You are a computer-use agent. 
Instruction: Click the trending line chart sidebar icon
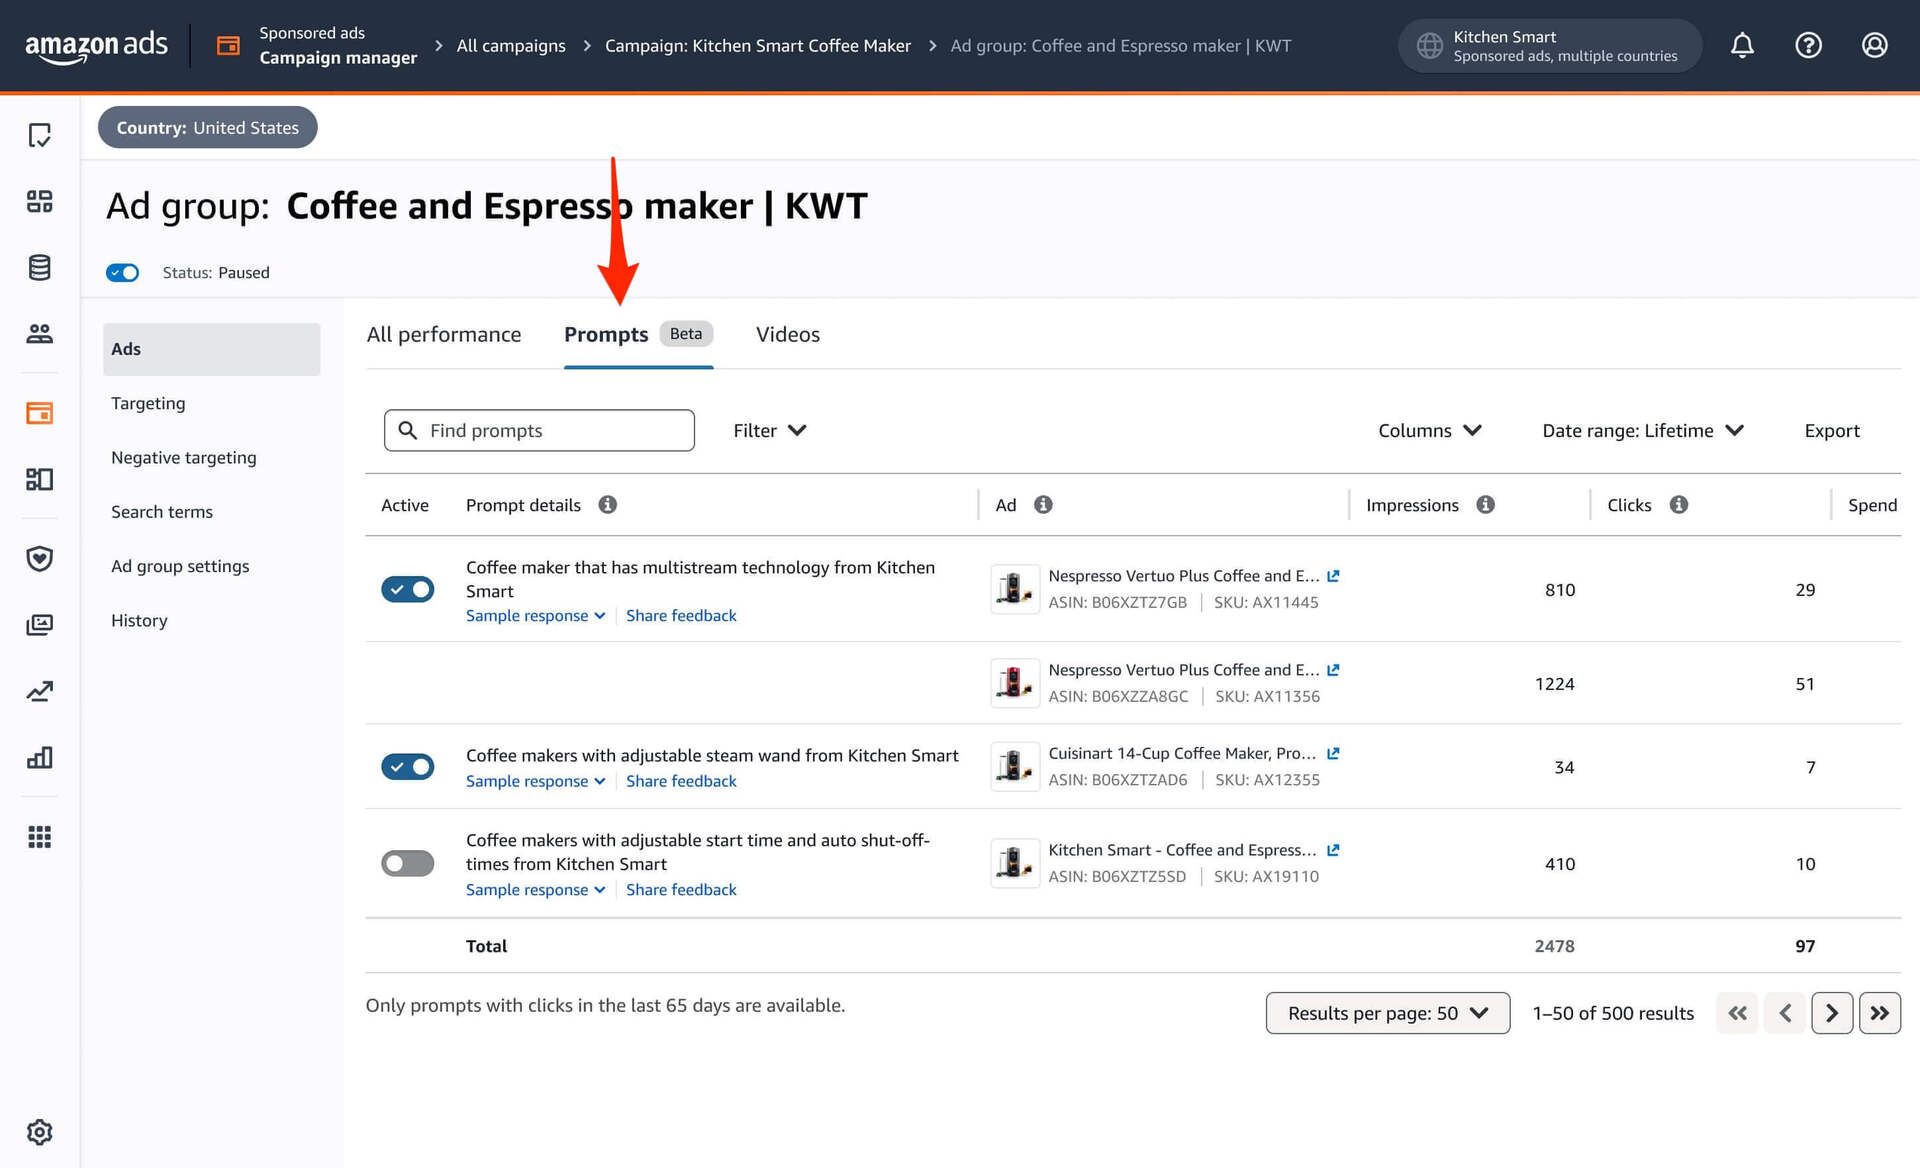[x=39, y=691]
